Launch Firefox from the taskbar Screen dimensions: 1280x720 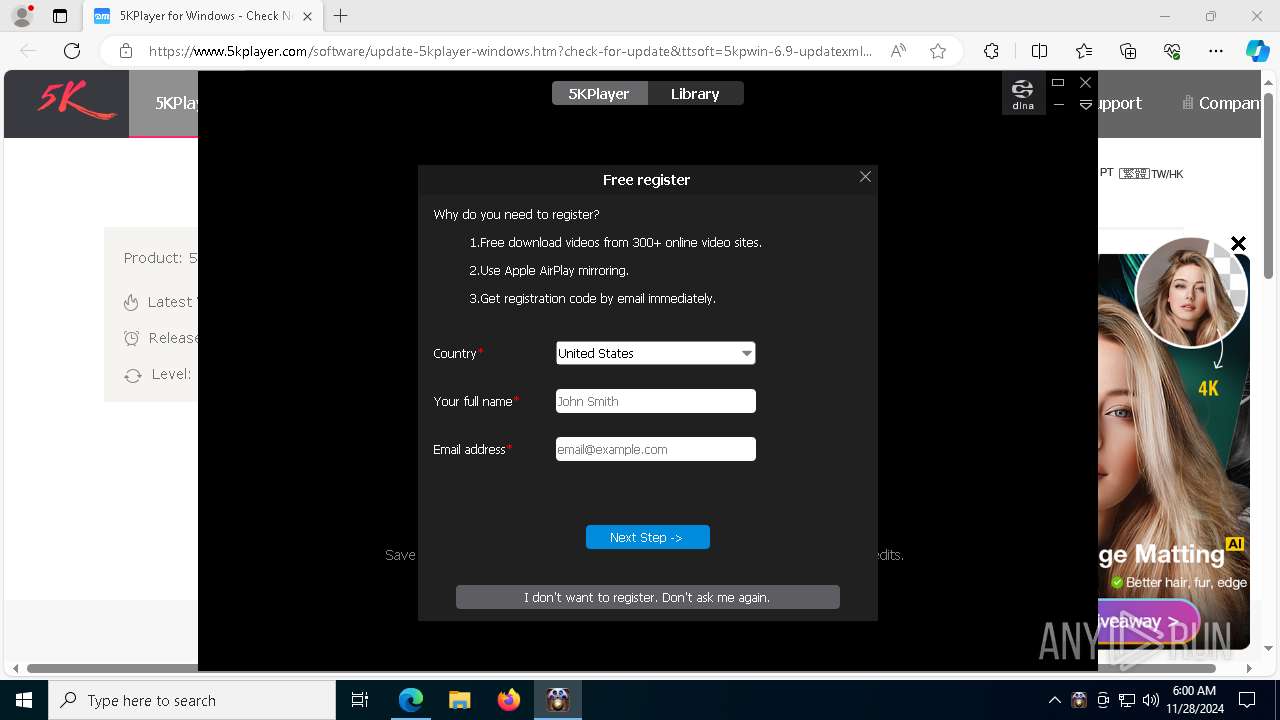(509, 700)
